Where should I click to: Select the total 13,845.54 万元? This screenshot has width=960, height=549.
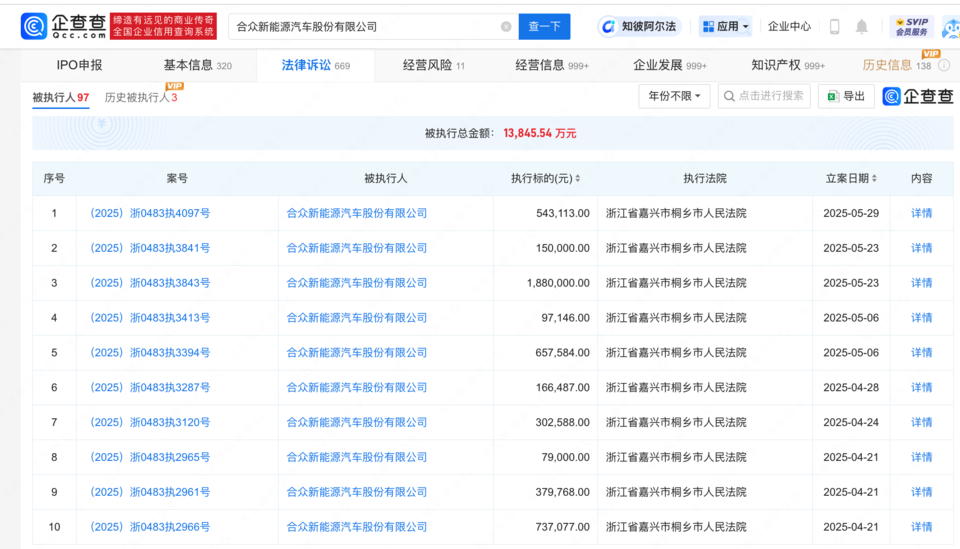tap(539, 133)
